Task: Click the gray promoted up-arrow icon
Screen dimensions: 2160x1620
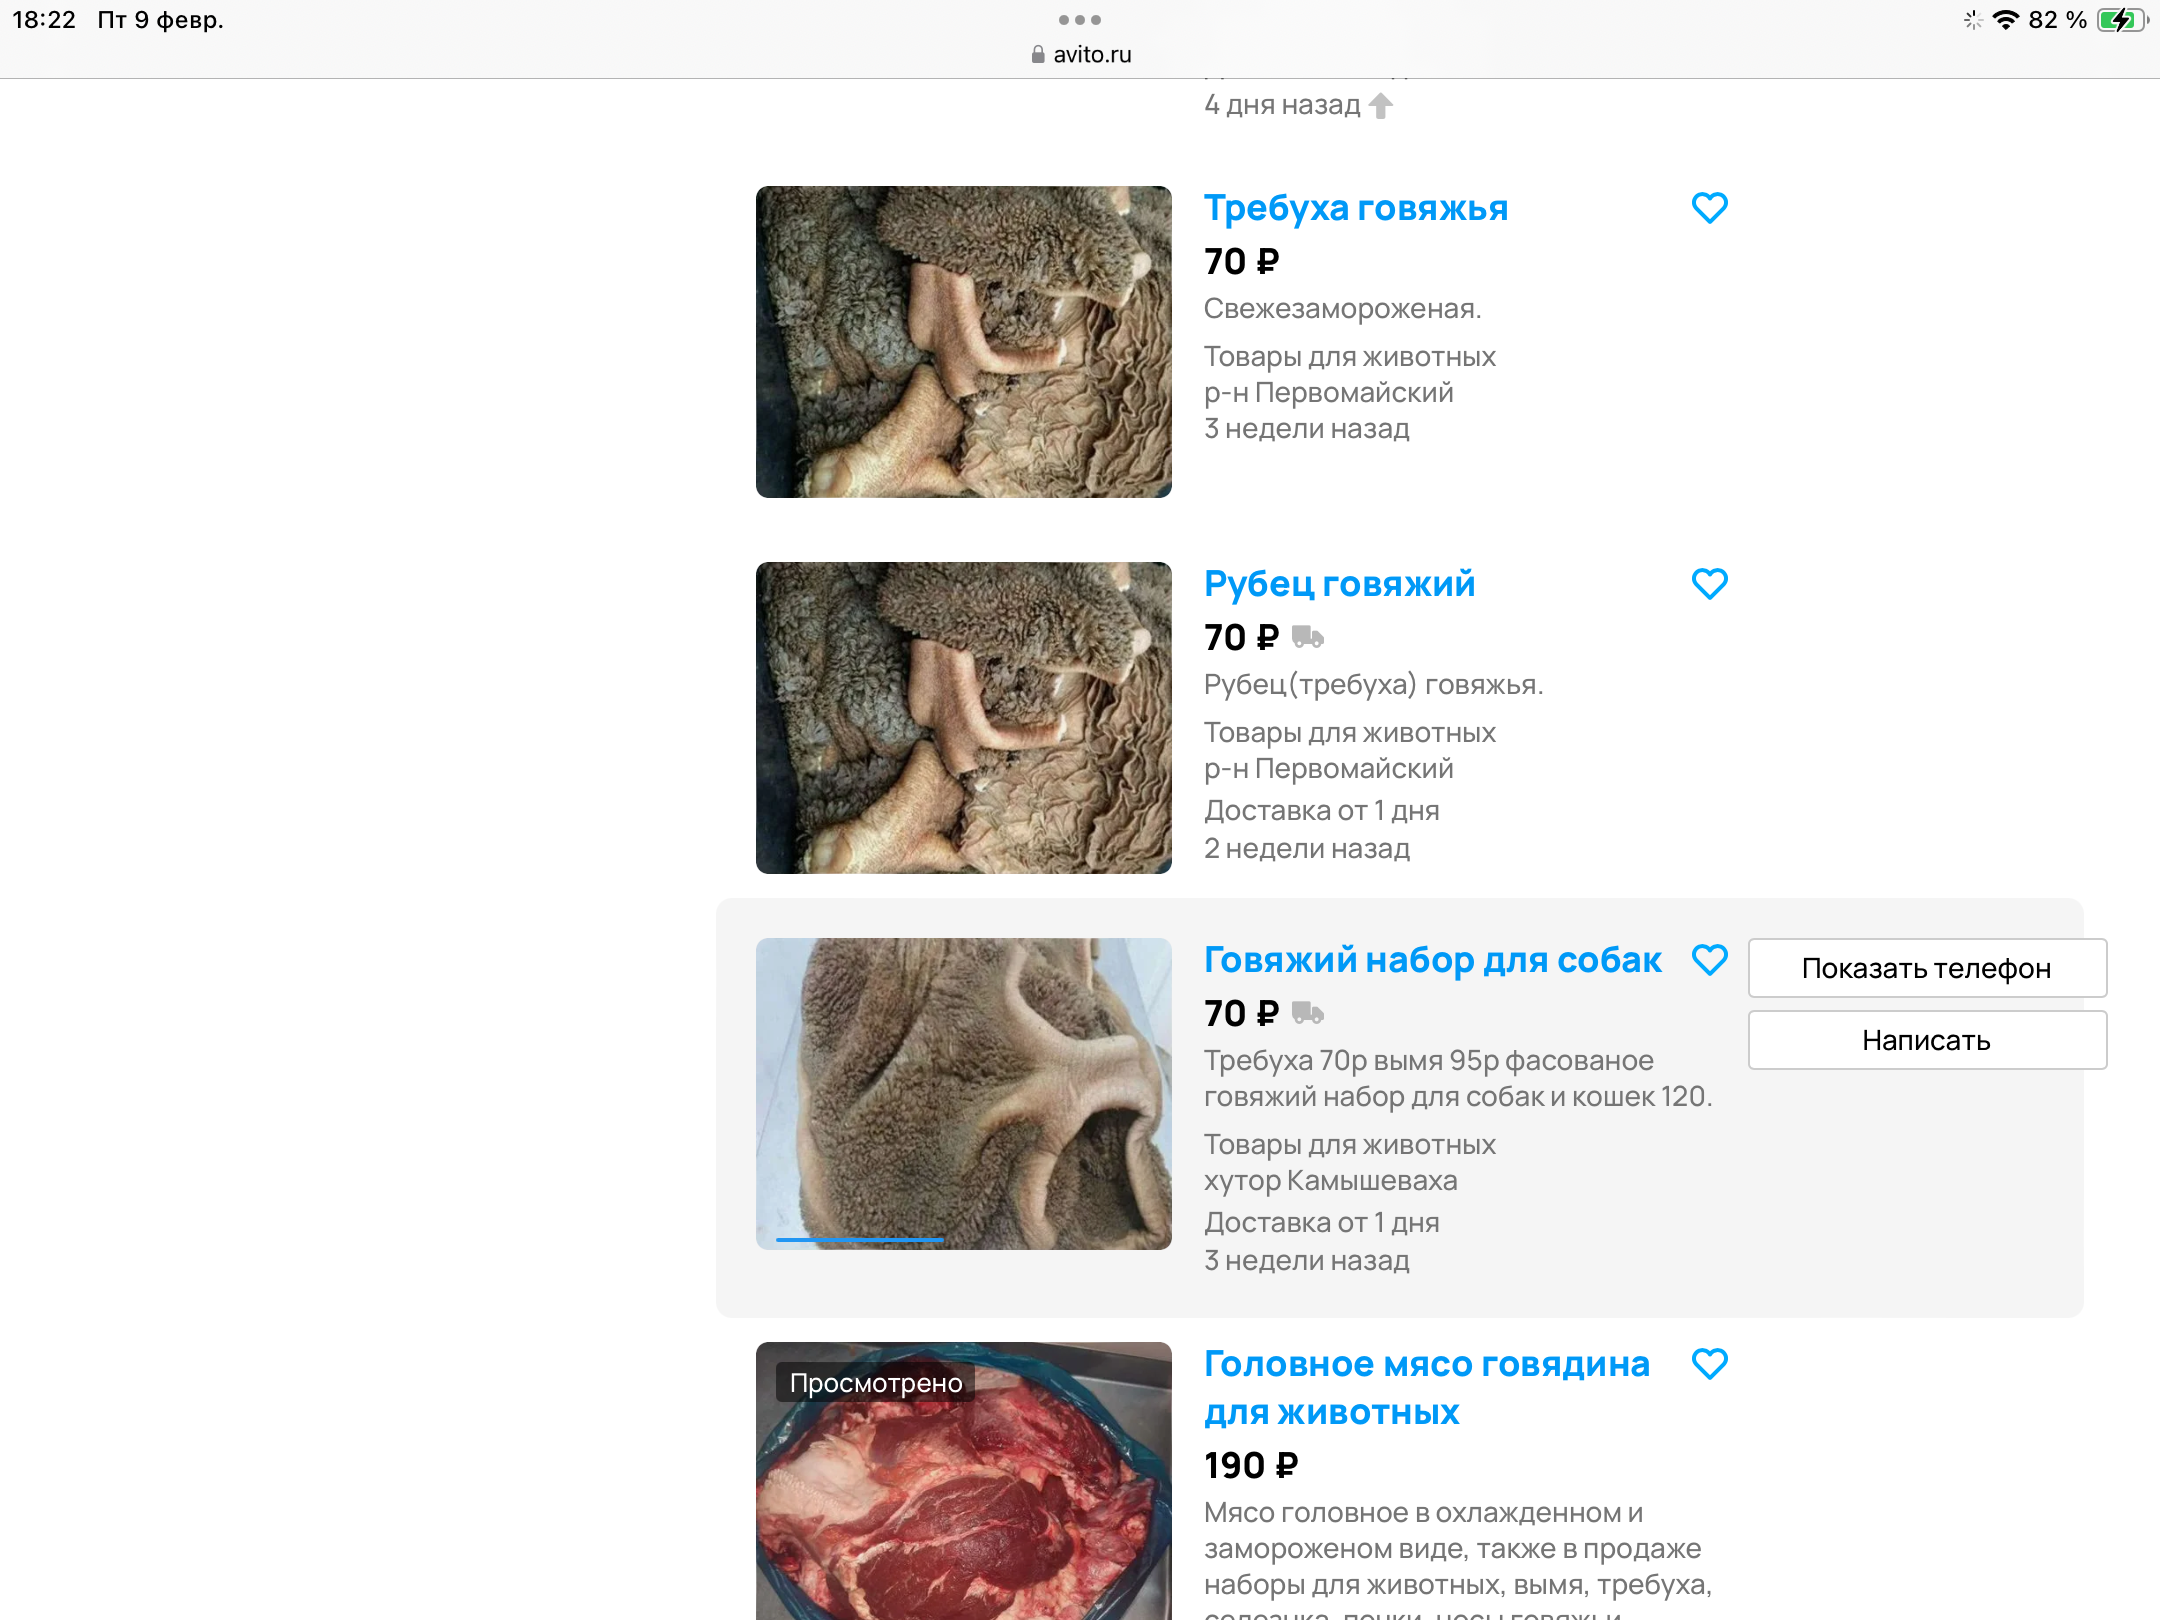Action: point(1381,105)
